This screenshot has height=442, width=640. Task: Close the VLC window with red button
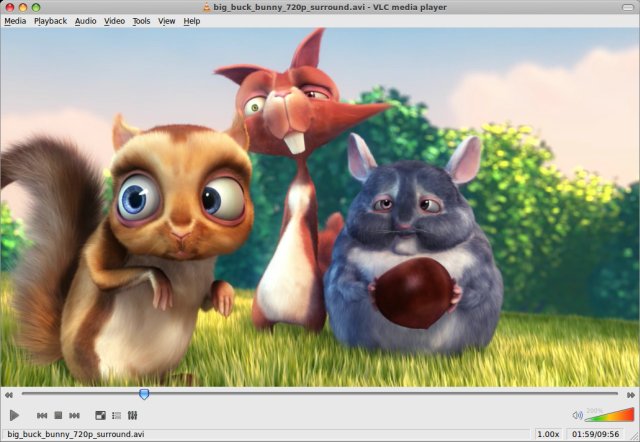10,7
